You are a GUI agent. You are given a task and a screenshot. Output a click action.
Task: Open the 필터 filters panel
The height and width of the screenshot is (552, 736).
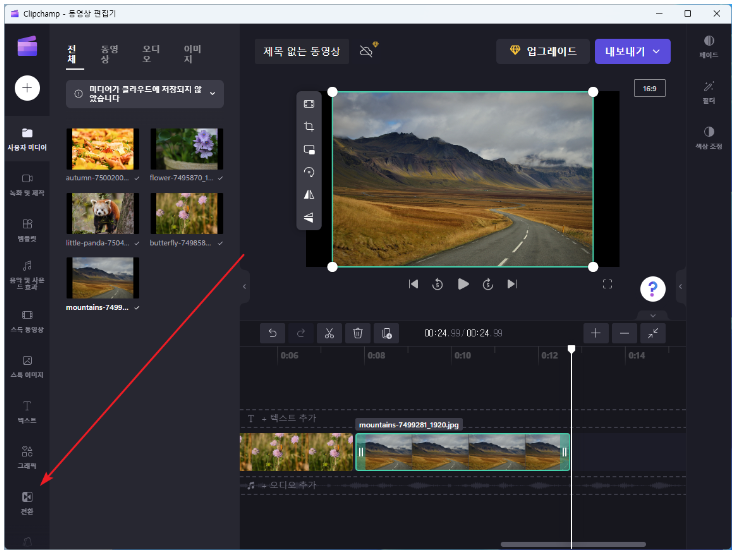pyautogui.click(x=709, y=92)
